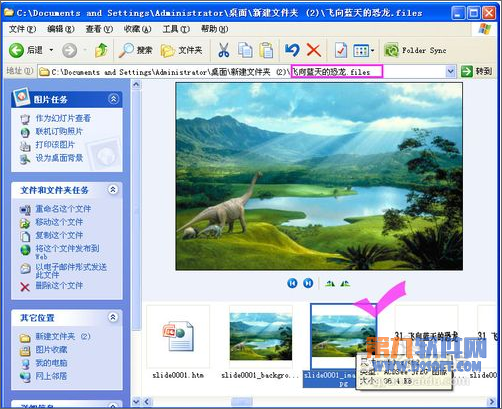The image size is (502, 409).
Task: Click the Paste clipboard icon
Action: tap(266, 50)
